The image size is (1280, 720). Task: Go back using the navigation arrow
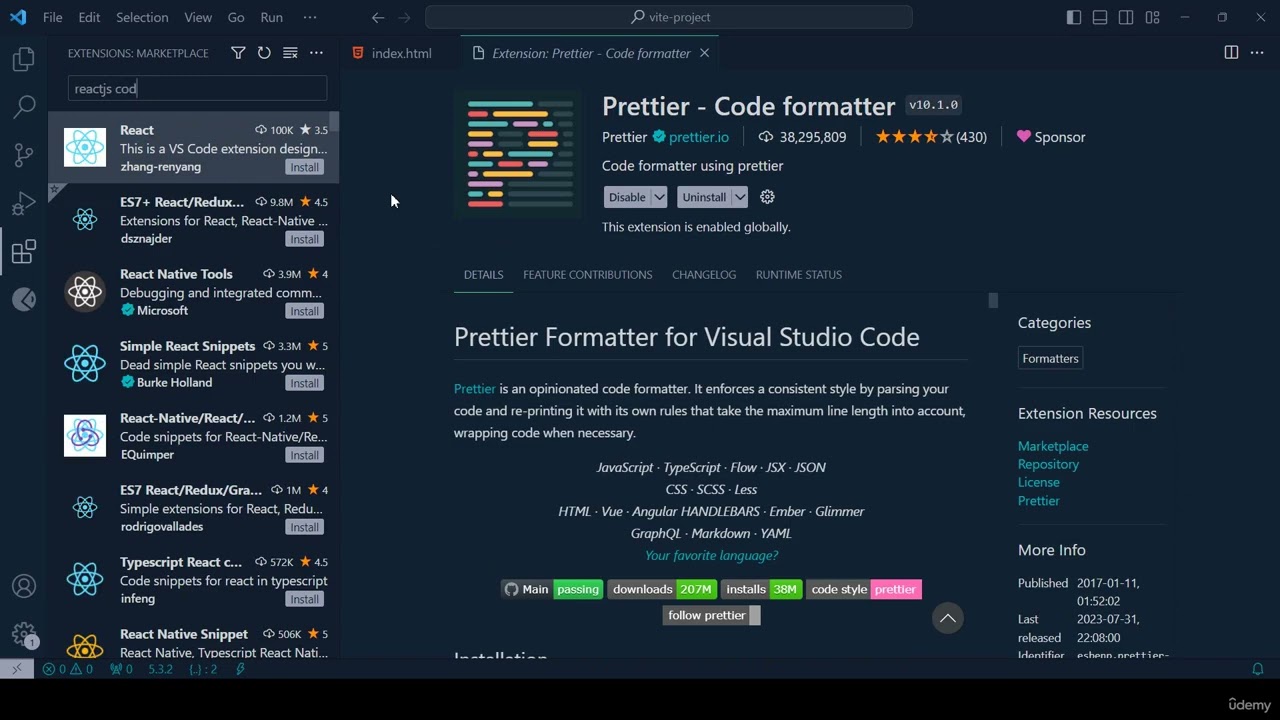point(377,17)
